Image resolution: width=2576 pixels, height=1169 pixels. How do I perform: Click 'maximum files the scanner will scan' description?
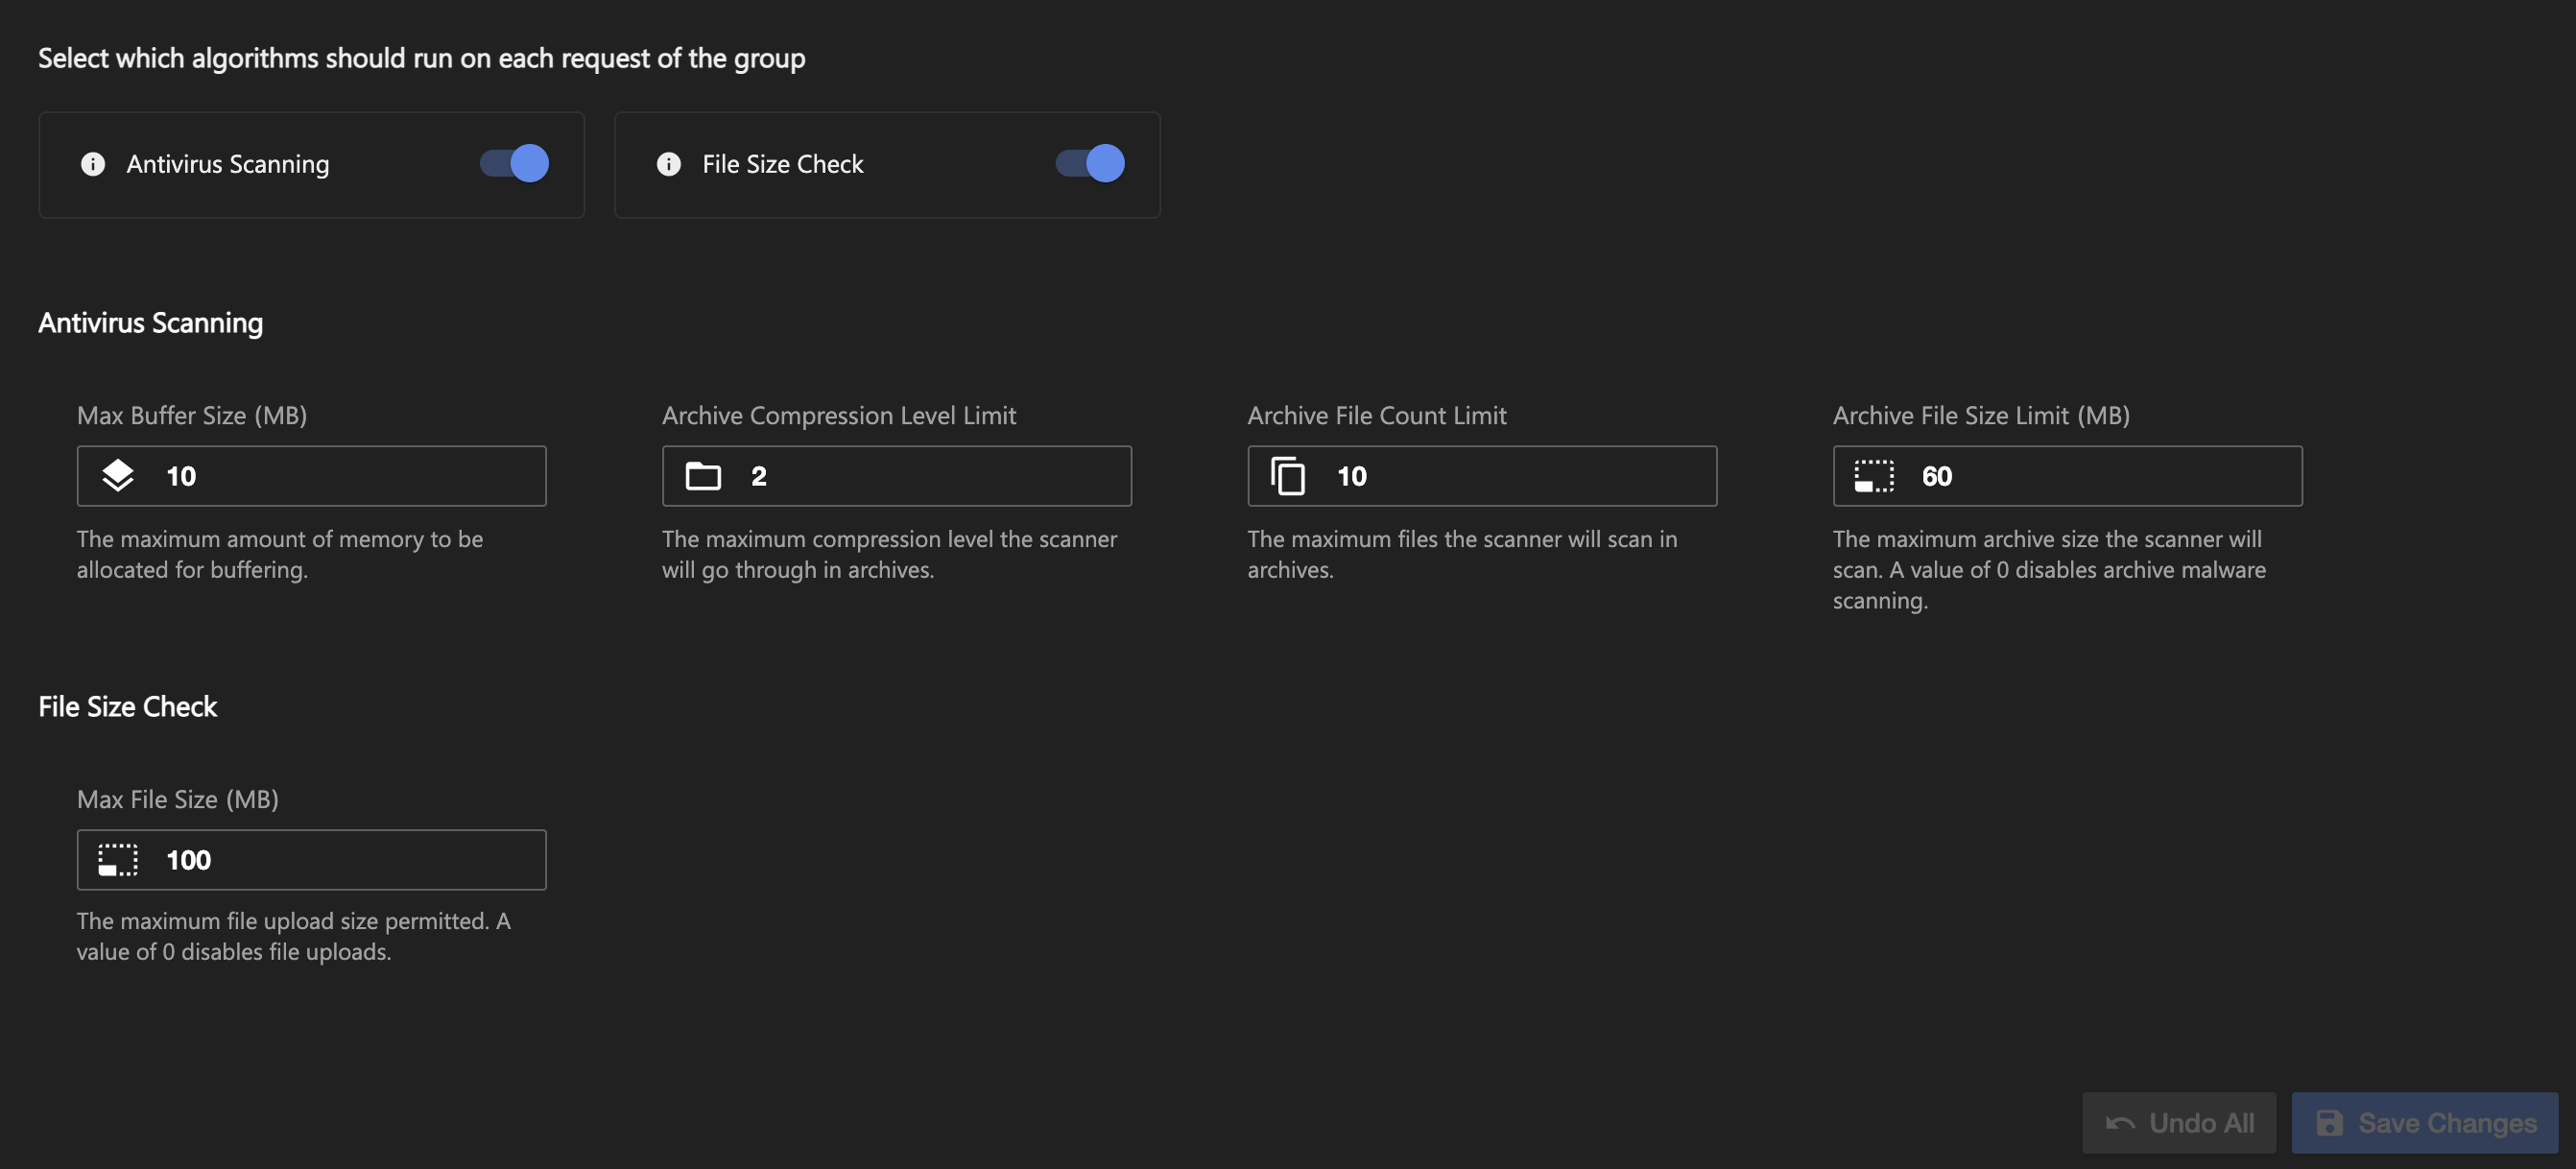[1462, 555]
